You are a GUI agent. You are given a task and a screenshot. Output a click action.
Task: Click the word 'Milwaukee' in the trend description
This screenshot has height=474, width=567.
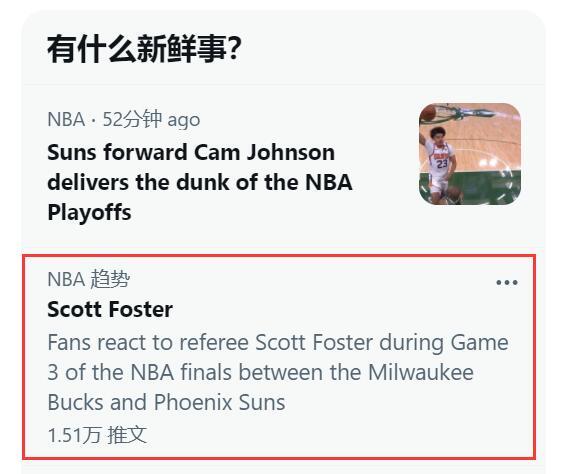click(421, 372)
